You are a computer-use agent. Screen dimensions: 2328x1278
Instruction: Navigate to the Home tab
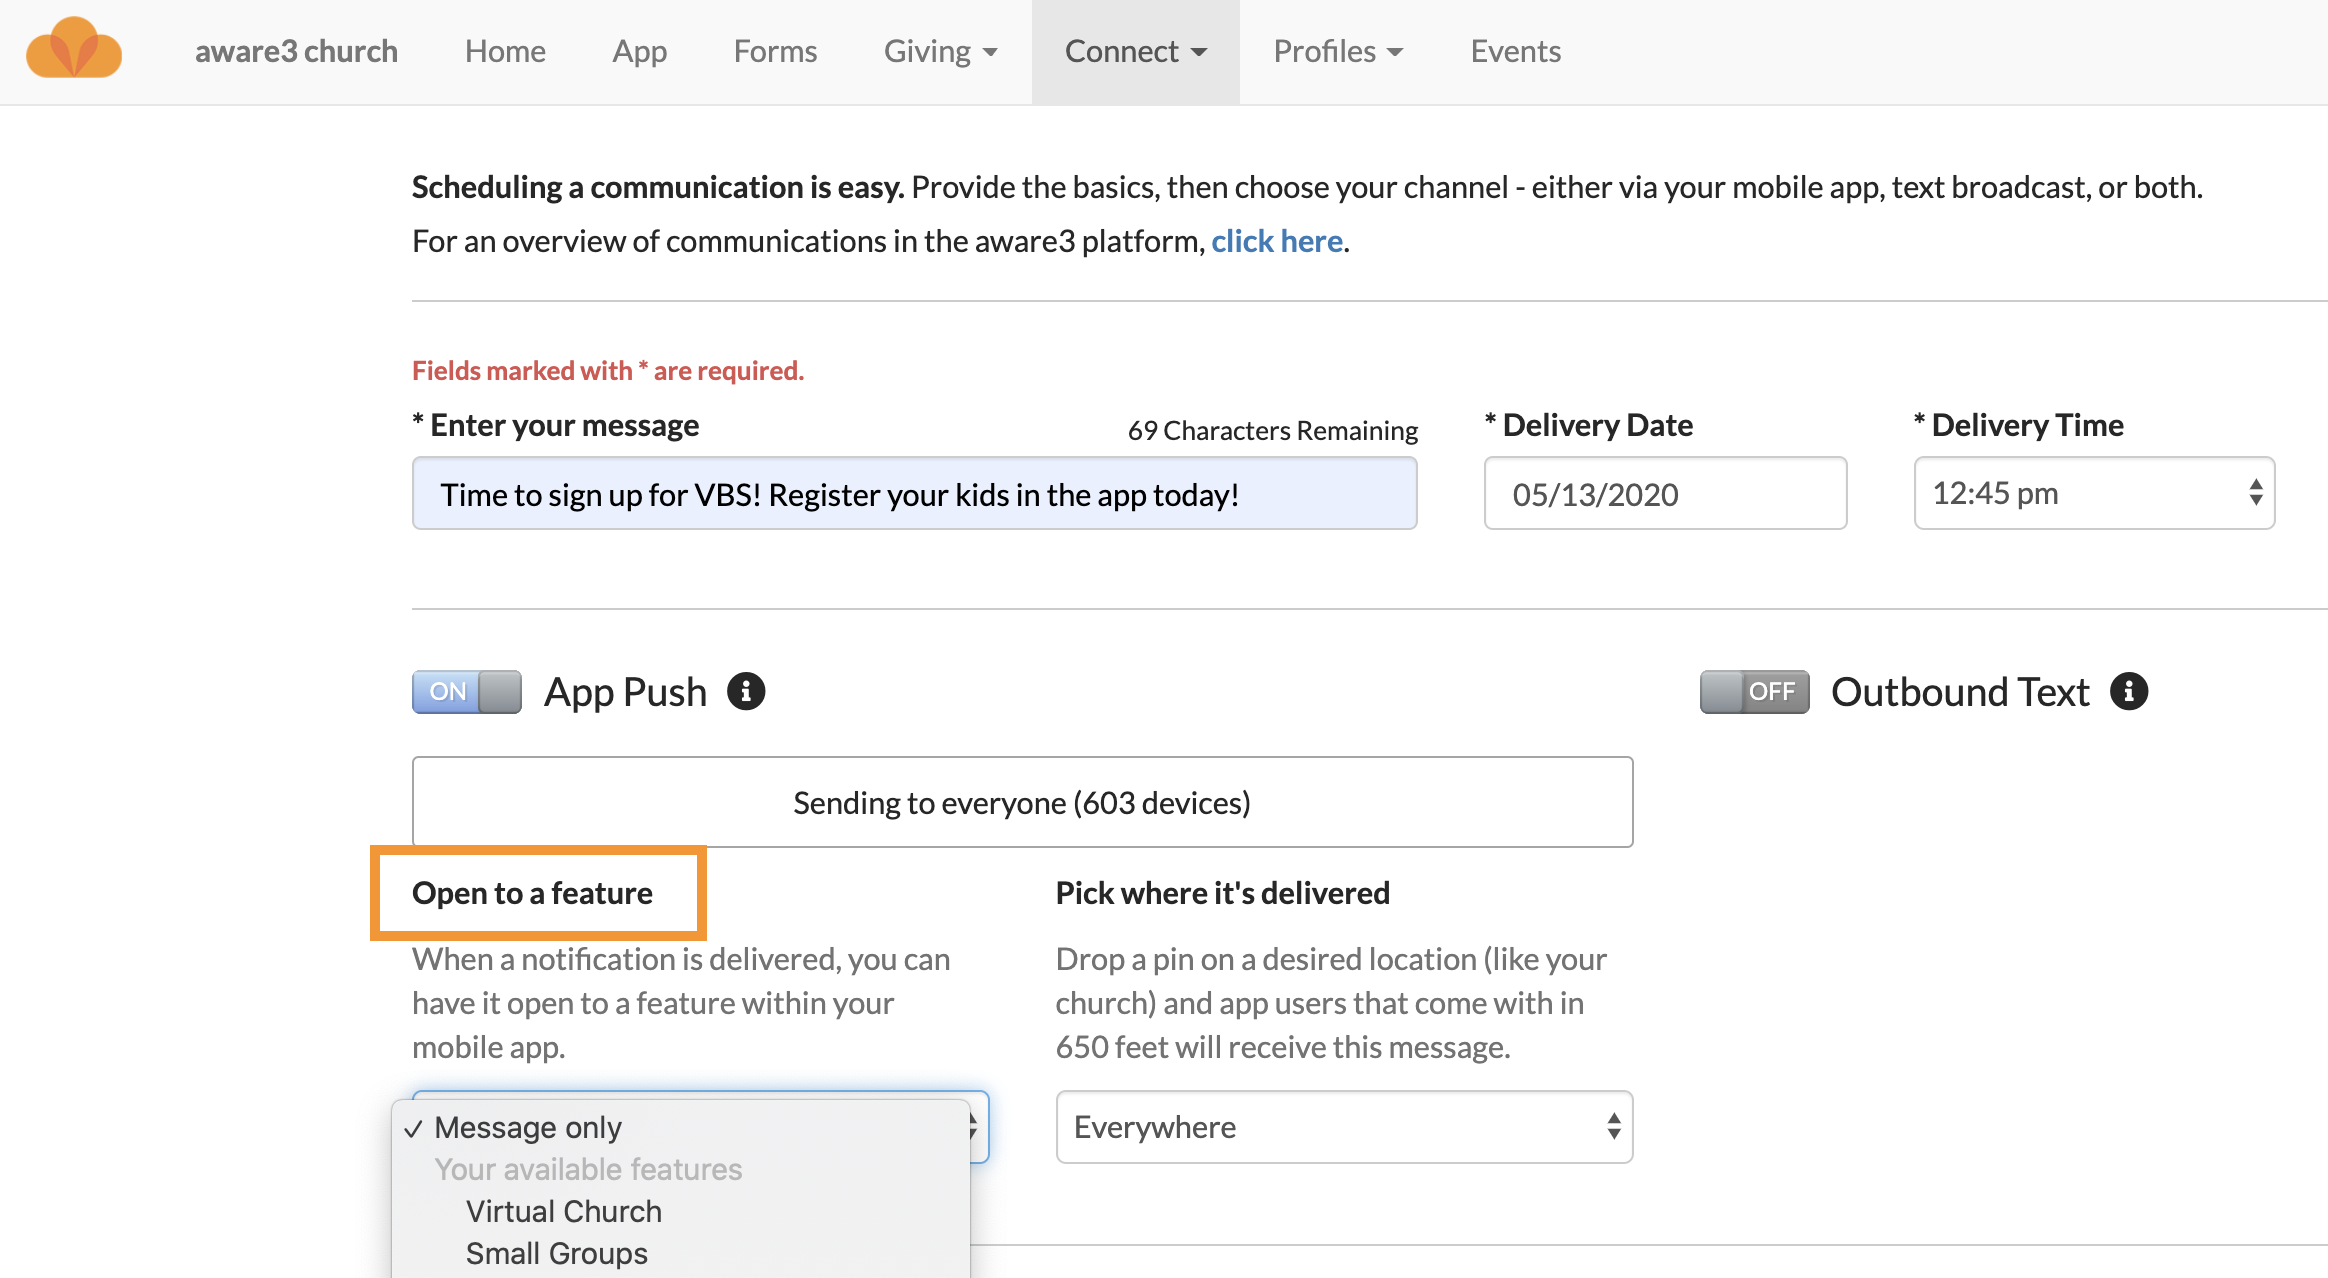(x=504, y=51)
